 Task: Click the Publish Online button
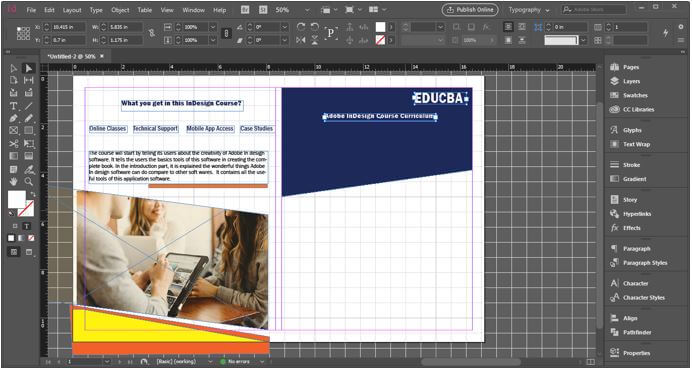(470, 10)
